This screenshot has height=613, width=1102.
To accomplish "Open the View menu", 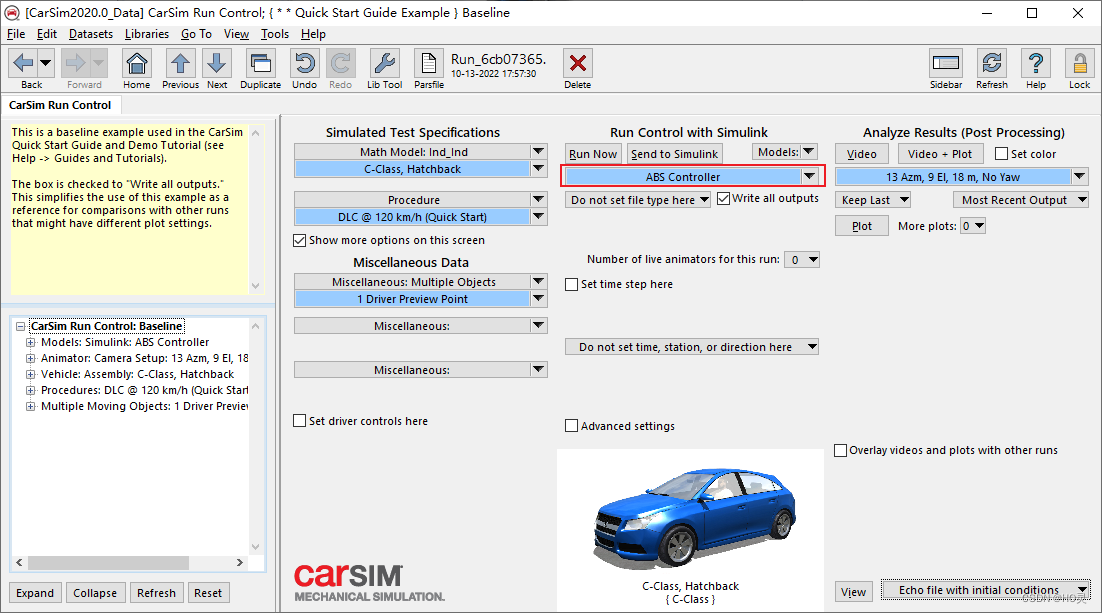I will point(236,34).
